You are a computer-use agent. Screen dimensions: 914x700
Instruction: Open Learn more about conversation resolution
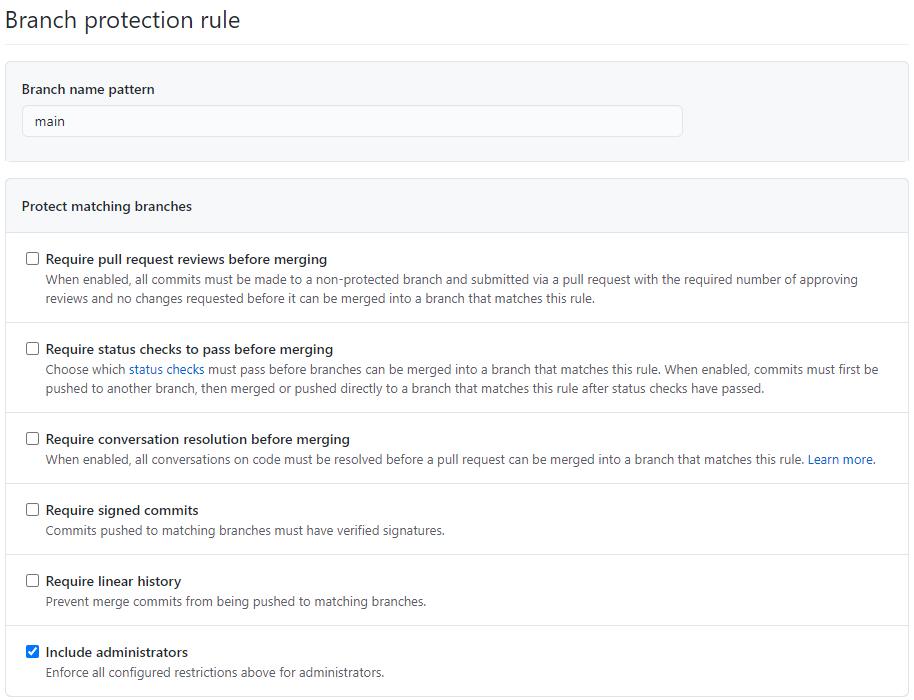(x=840, y=459)
